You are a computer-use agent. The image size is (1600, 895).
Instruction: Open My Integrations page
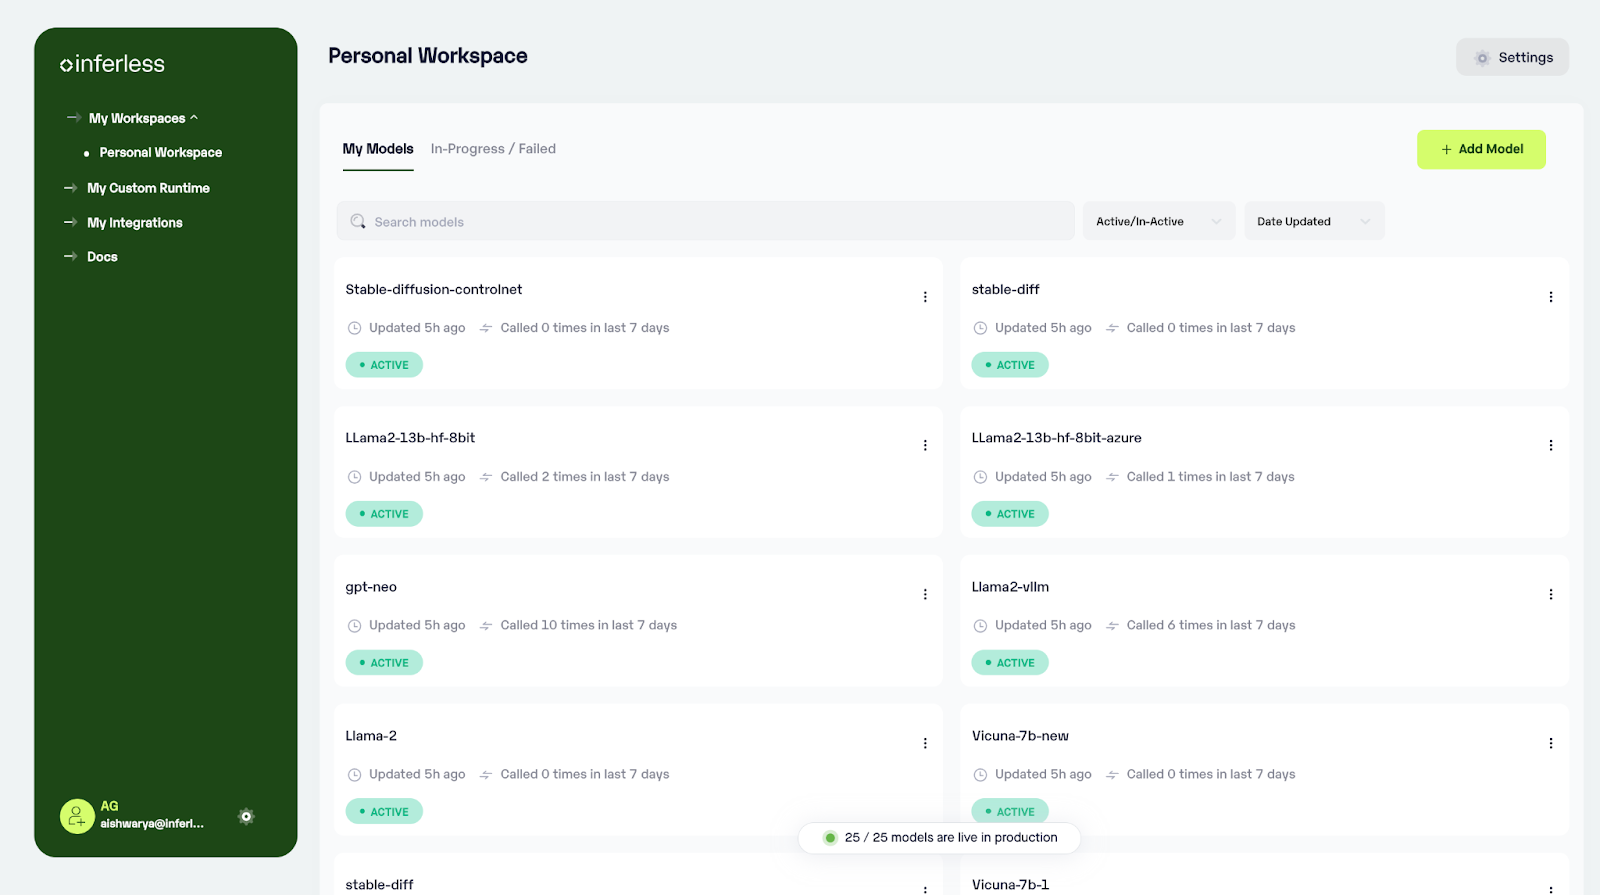coord(135,223)
